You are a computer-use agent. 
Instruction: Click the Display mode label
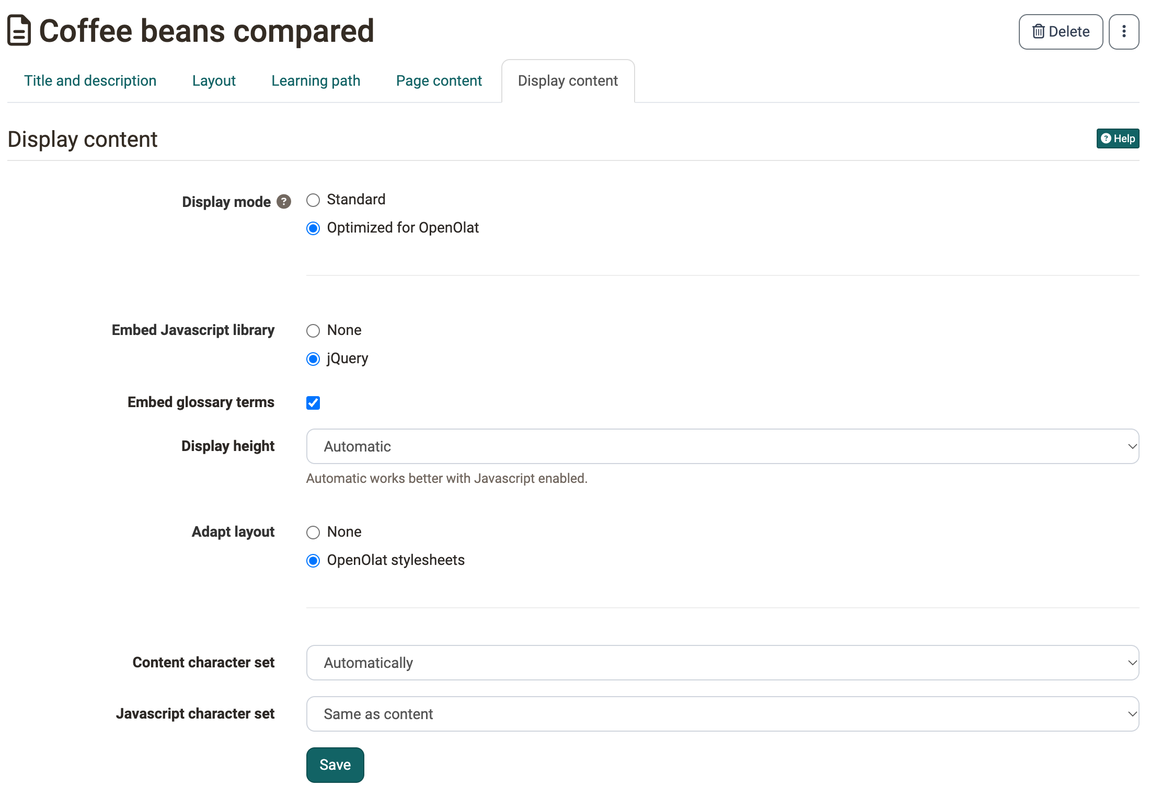pyautogui.click(x=226, y=202)
